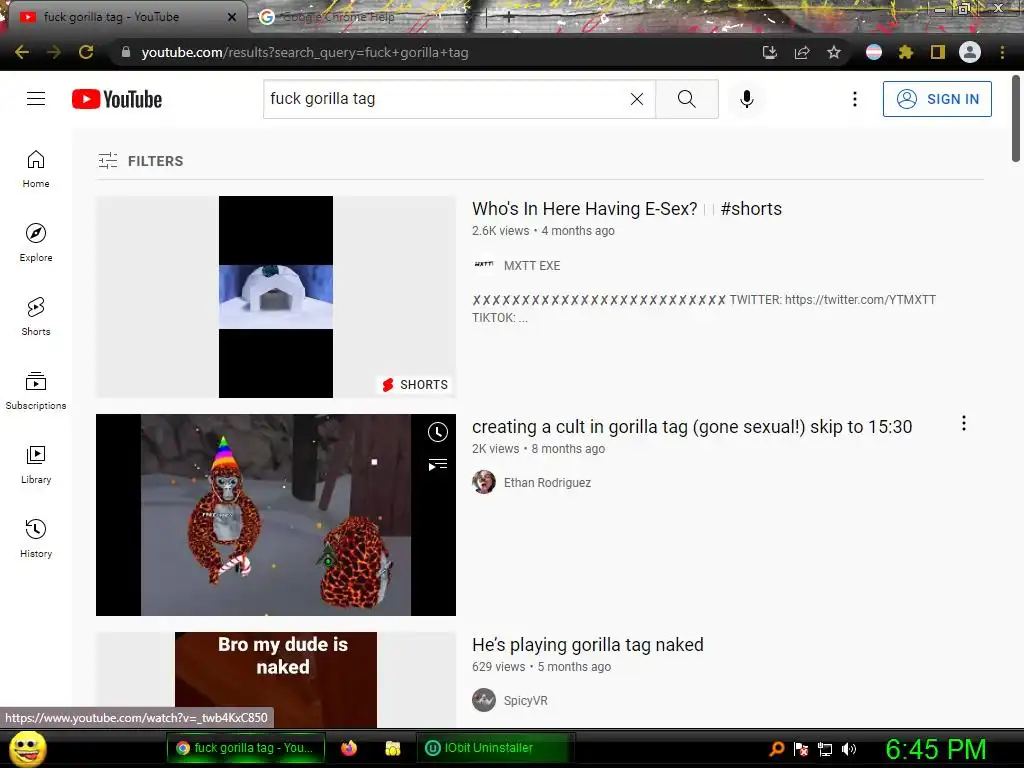Image resolution: width=1024 pixels, height=768 pixels.
Task: Open History in the sidebar
Action: tap(36, 538)
